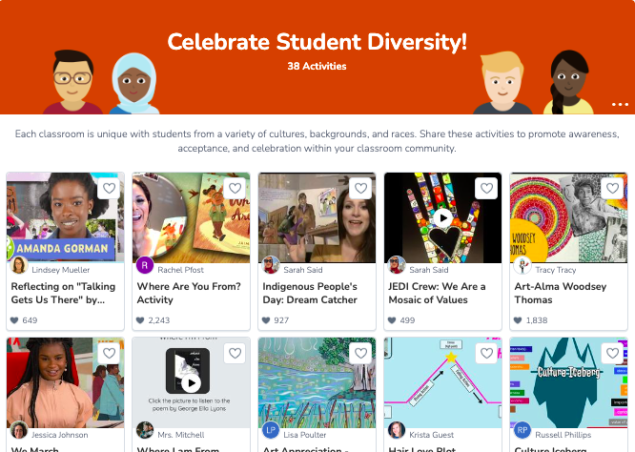This screenshot has width=635, height=452.
Task: Open Lindsey Mueller's author profile
Action: pos(61,270)
